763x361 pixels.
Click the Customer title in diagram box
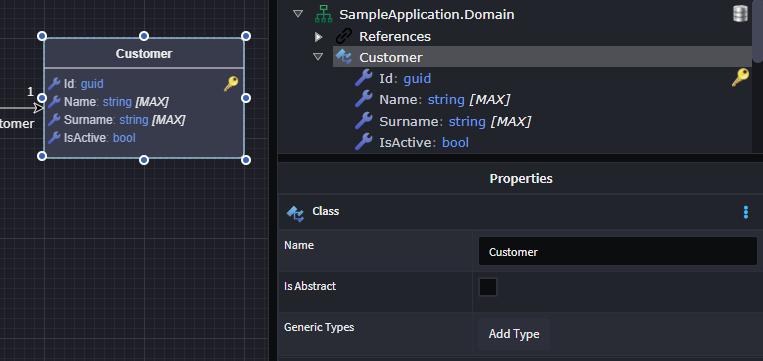(144, 54)
